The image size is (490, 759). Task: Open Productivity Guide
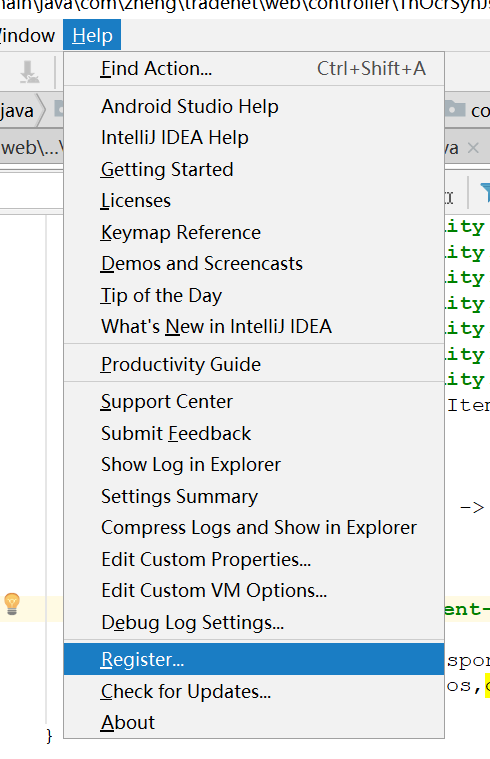pyautogui.click(x=254, y=364)
